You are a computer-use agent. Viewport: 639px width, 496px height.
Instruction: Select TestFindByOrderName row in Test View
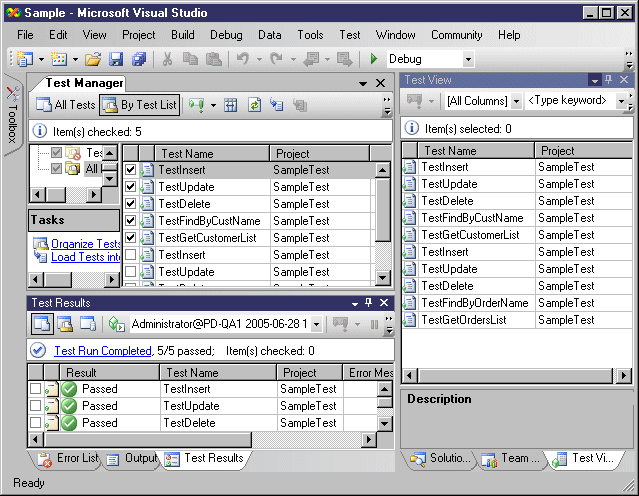(x=517, y=303)
